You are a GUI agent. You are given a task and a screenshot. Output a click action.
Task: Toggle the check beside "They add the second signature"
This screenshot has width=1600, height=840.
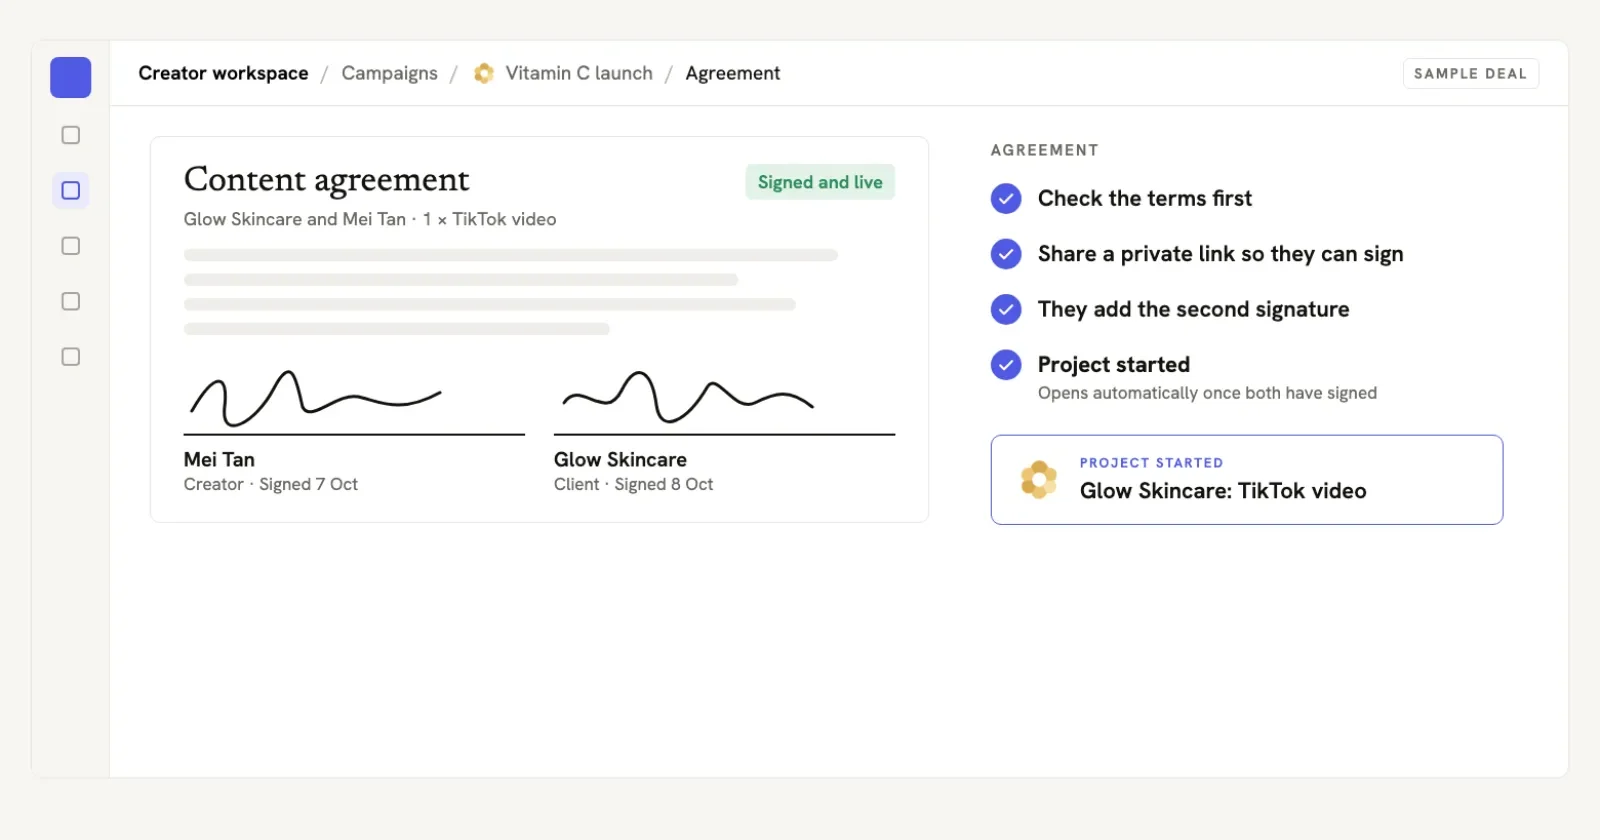[x=1006, y=309]
